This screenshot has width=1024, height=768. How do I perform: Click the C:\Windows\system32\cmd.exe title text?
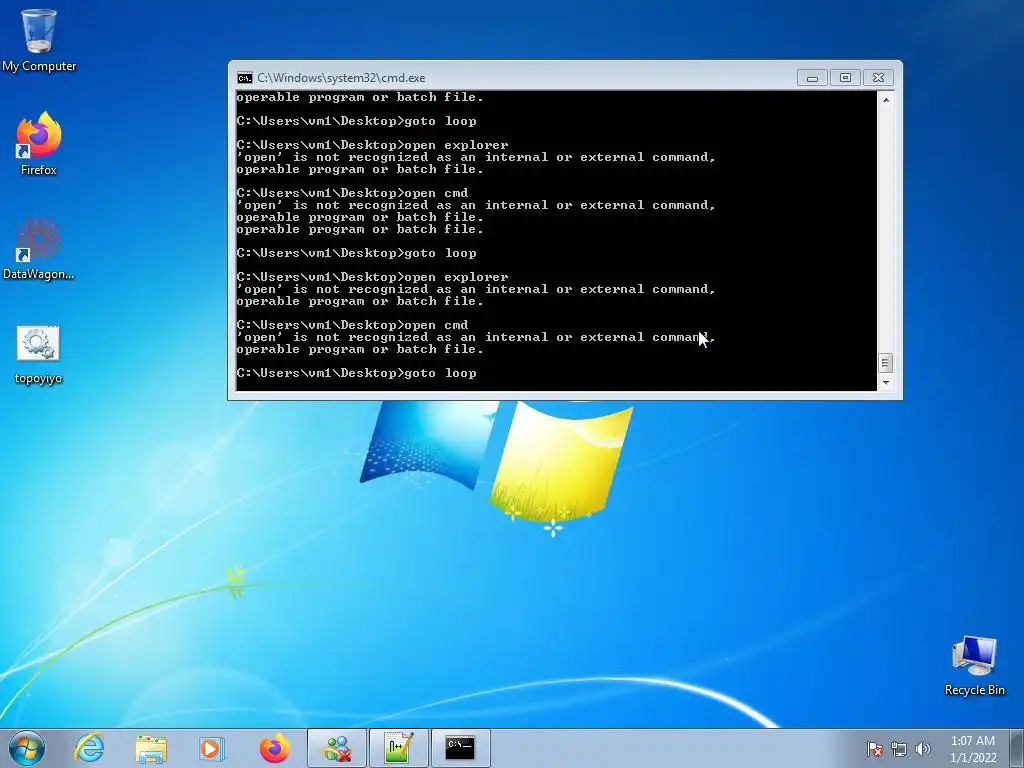coord(341,78)
